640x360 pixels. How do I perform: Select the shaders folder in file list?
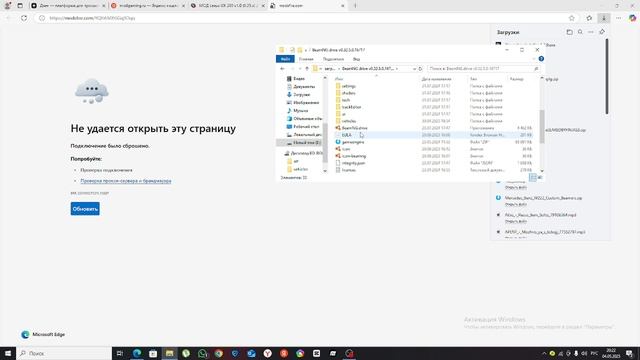349,93
